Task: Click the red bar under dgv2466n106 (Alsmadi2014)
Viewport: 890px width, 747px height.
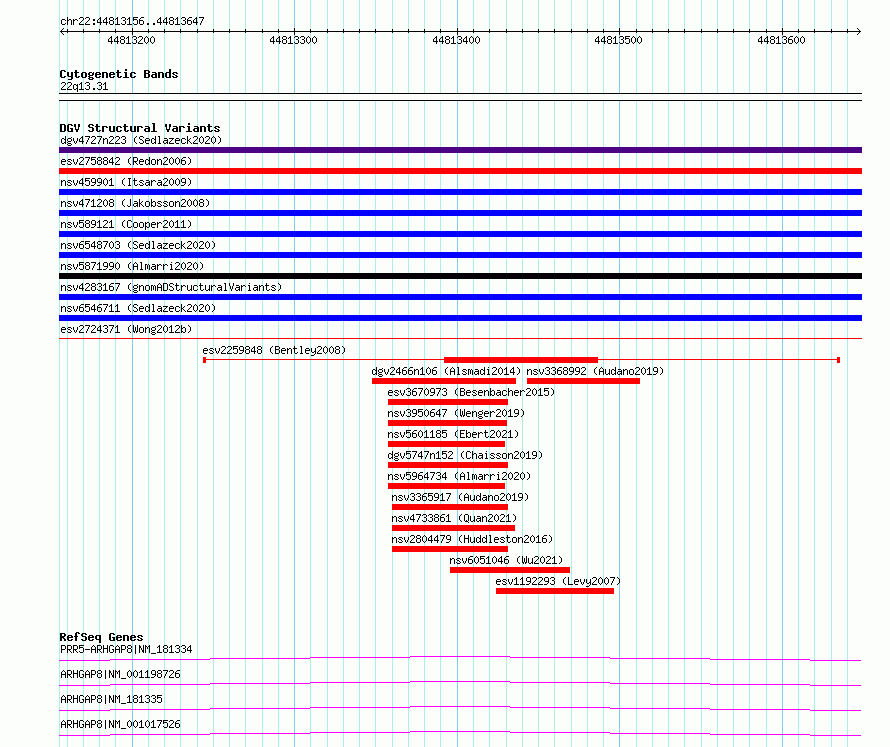Action: coord(444,381)
